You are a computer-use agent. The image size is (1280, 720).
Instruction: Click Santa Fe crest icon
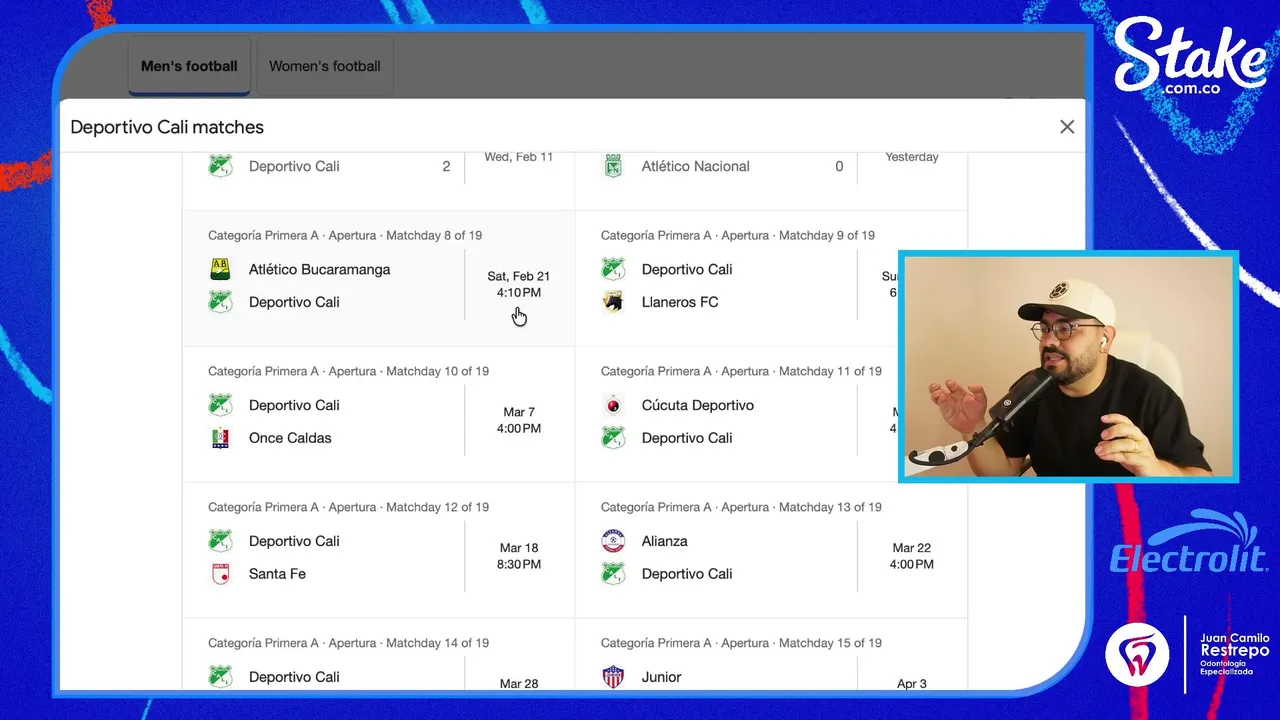(220, 574)
